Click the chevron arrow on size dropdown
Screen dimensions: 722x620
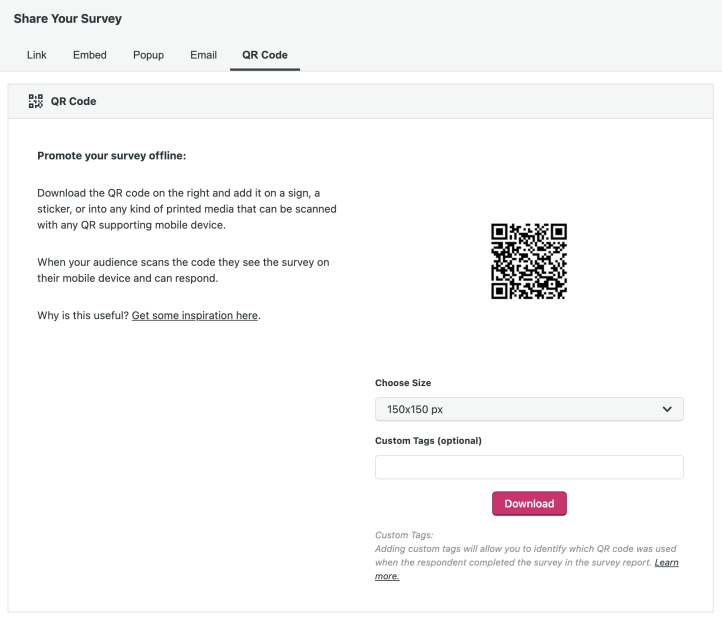point(667,409)
